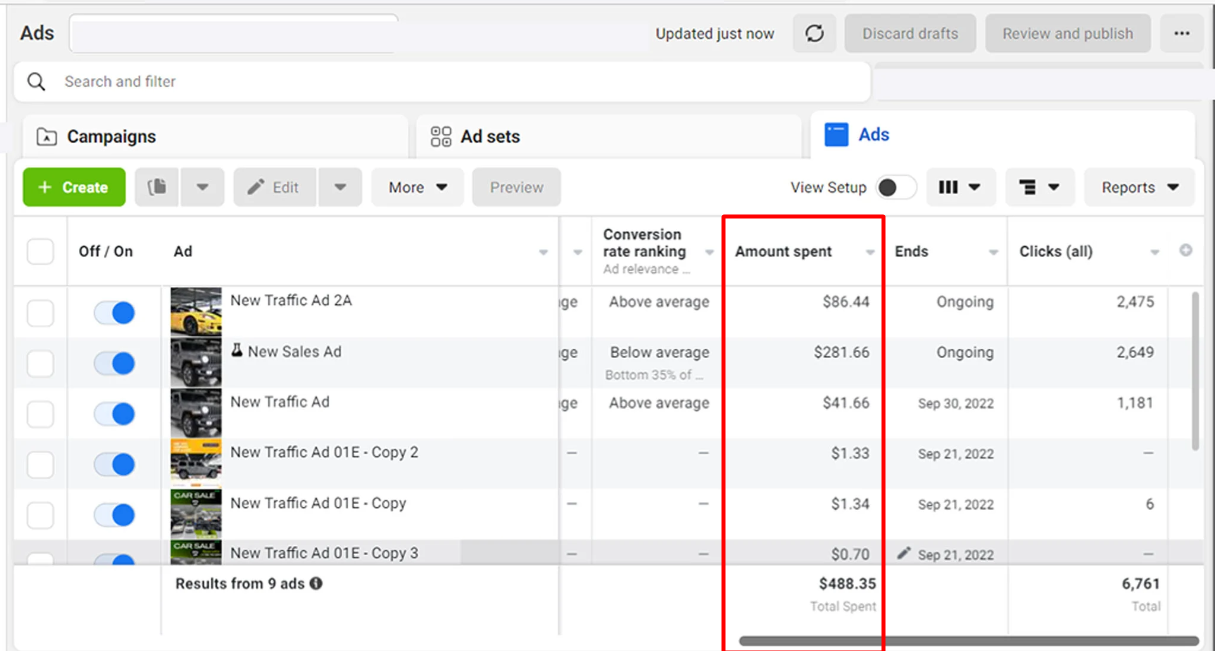Image resolution: width=1215 pixels, height=651 pixels.
Task: Click the duplicate ad icon
Action: tap(157, 187)
